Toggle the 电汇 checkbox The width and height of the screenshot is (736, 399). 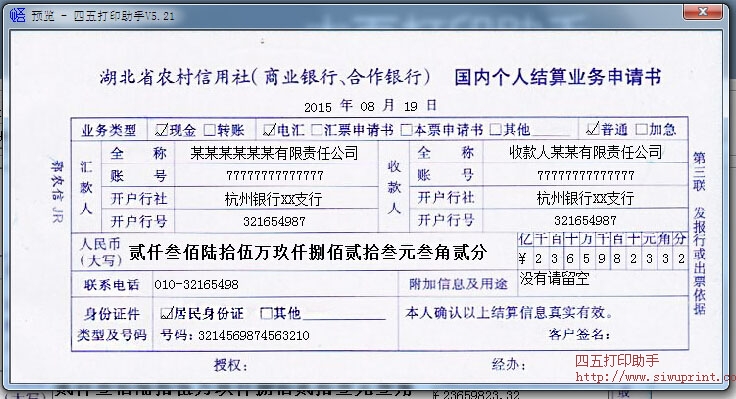tap(269, 130)
